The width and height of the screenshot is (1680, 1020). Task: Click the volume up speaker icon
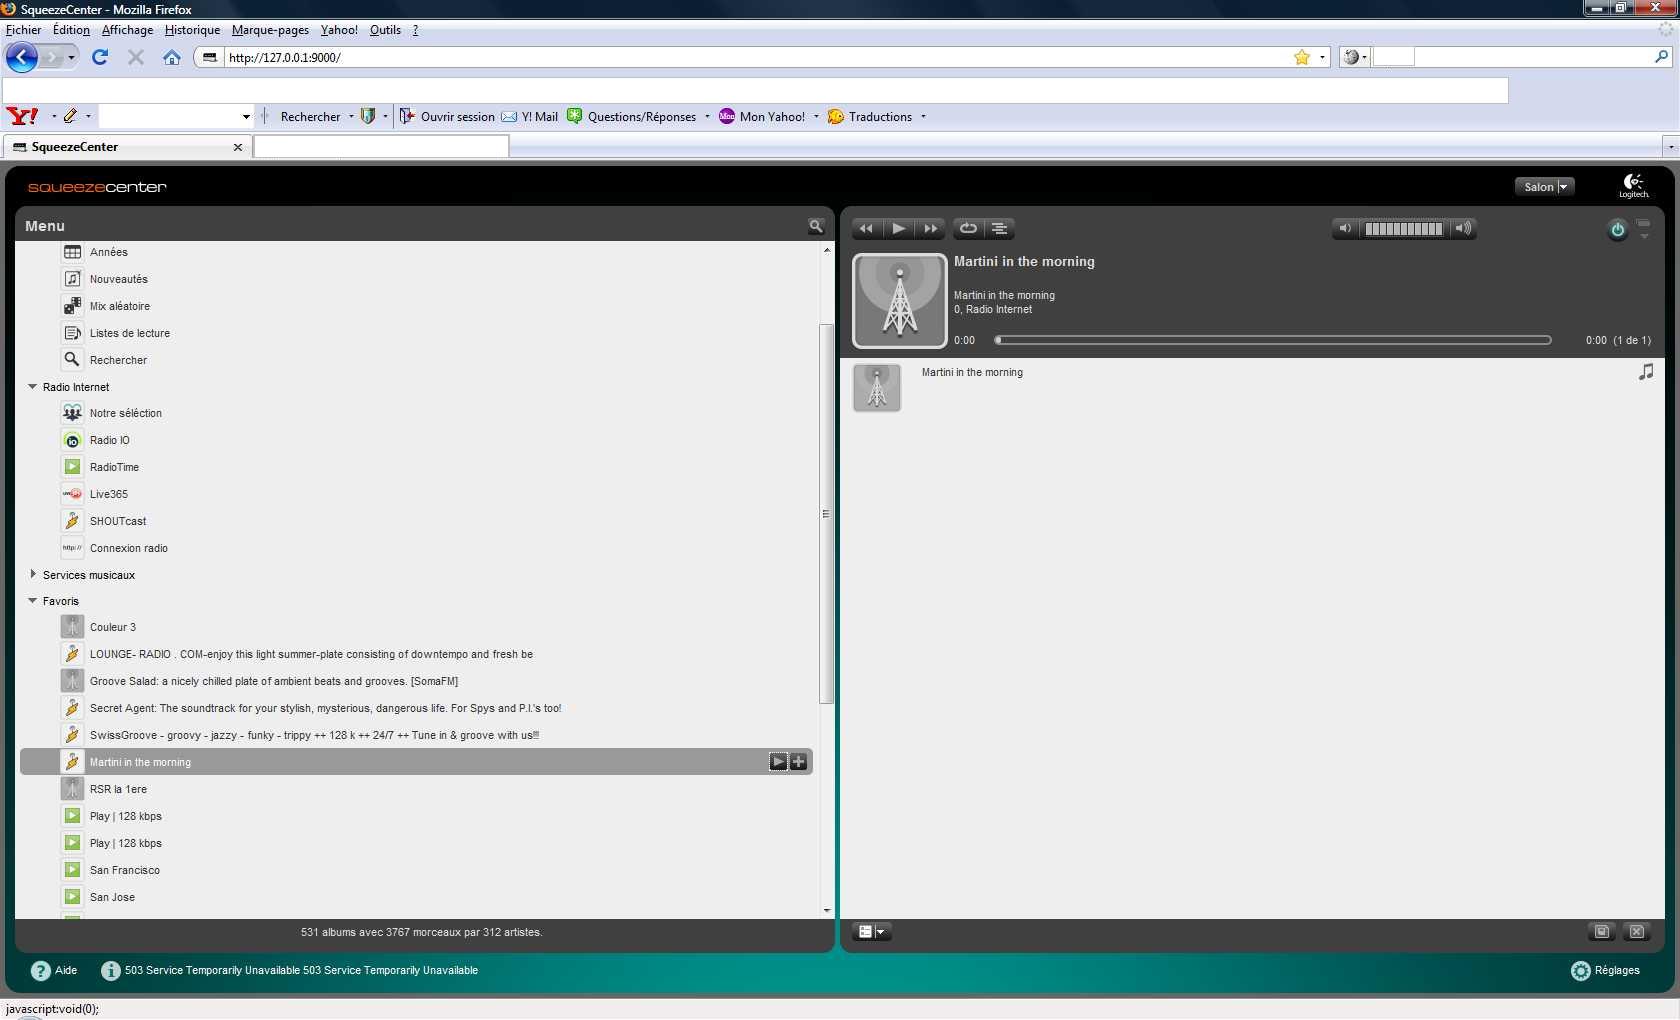[1463, 229]
